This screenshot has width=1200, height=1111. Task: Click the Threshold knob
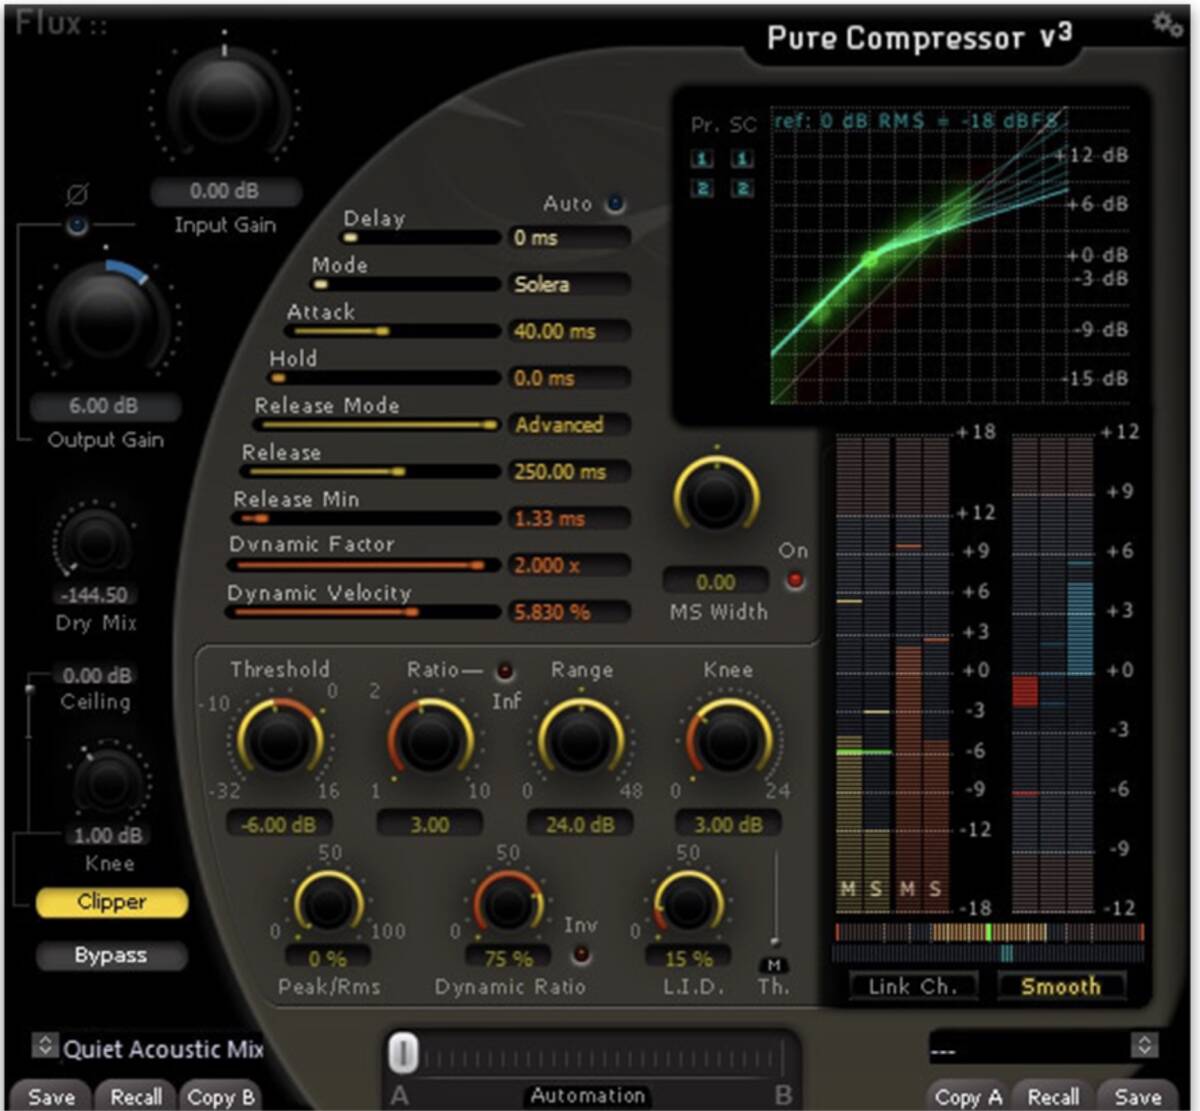[279, 741]
